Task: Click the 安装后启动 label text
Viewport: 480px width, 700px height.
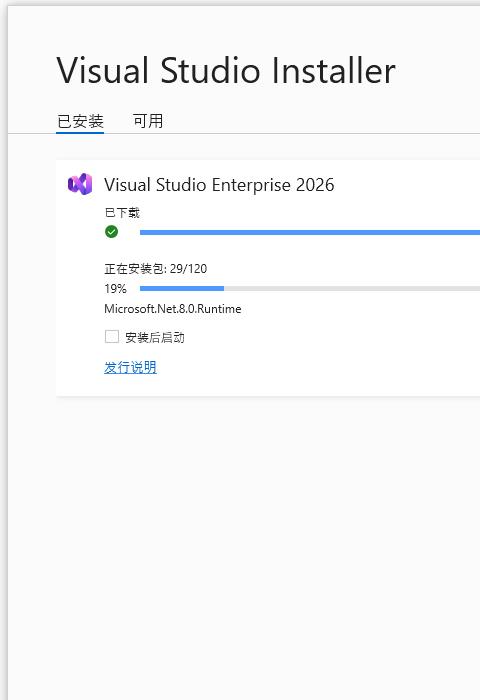Action: pyautogui.click(x=154, y=338)
